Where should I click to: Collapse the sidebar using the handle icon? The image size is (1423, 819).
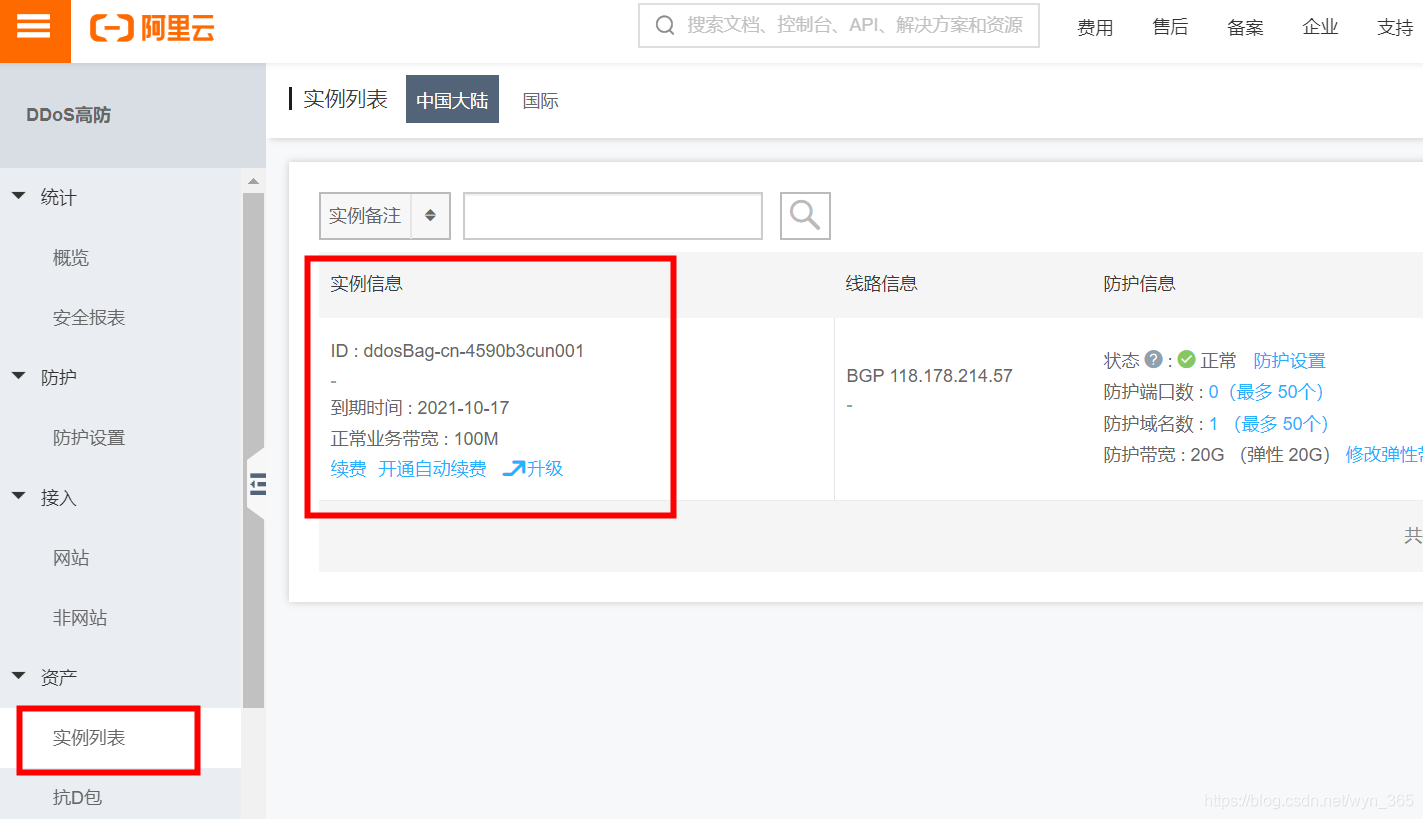click(x=257, y=484)
